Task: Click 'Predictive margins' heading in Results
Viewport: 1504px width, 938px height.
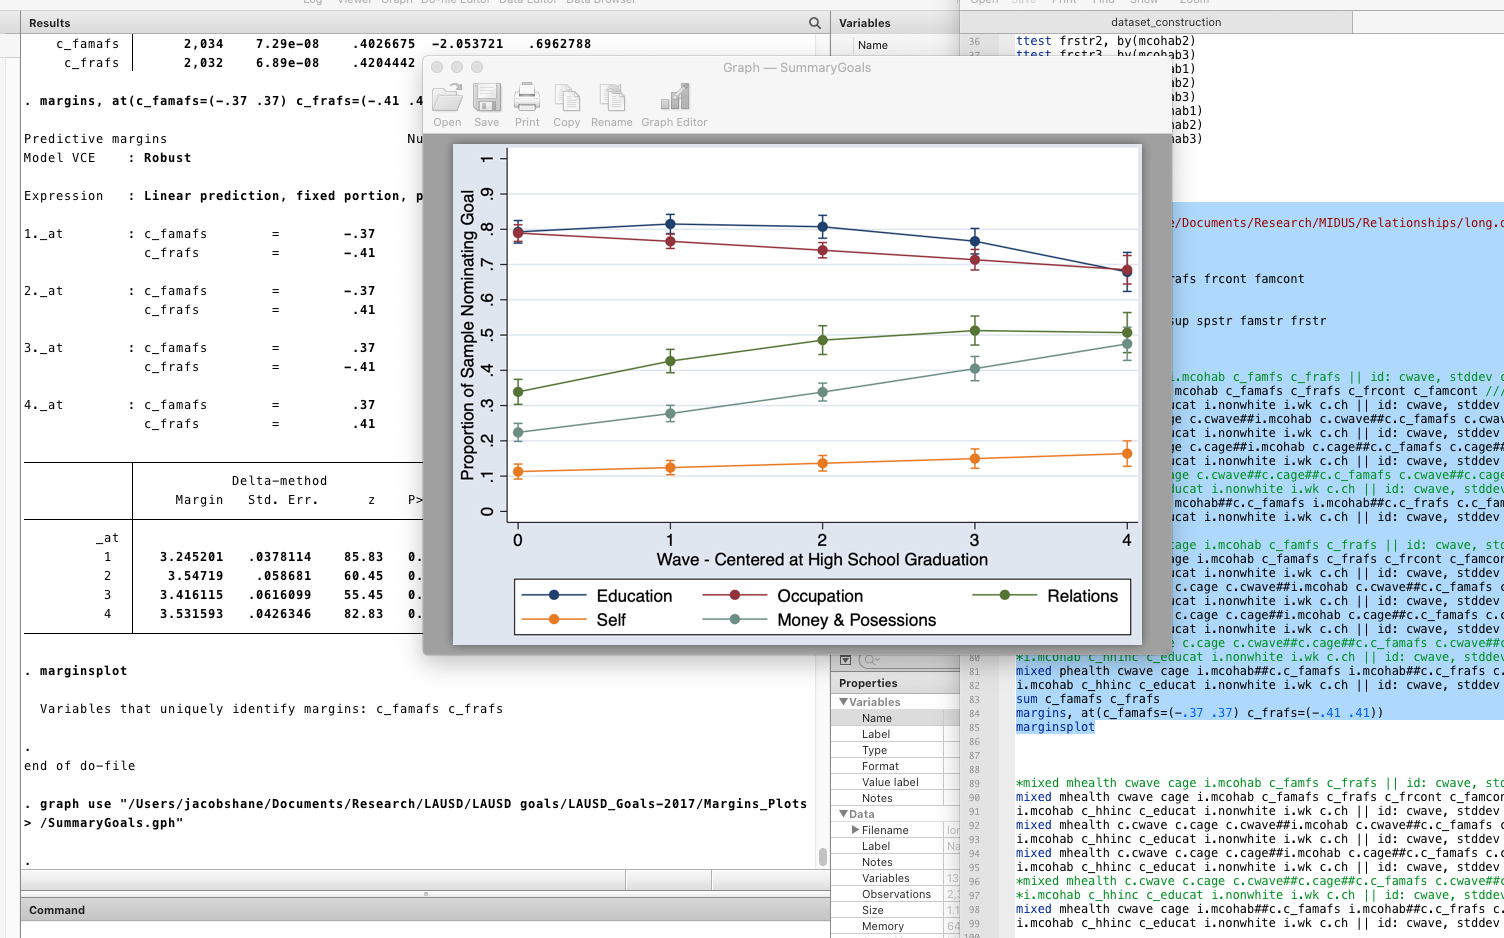Action: pyautogui.click(x=95, y=139)
